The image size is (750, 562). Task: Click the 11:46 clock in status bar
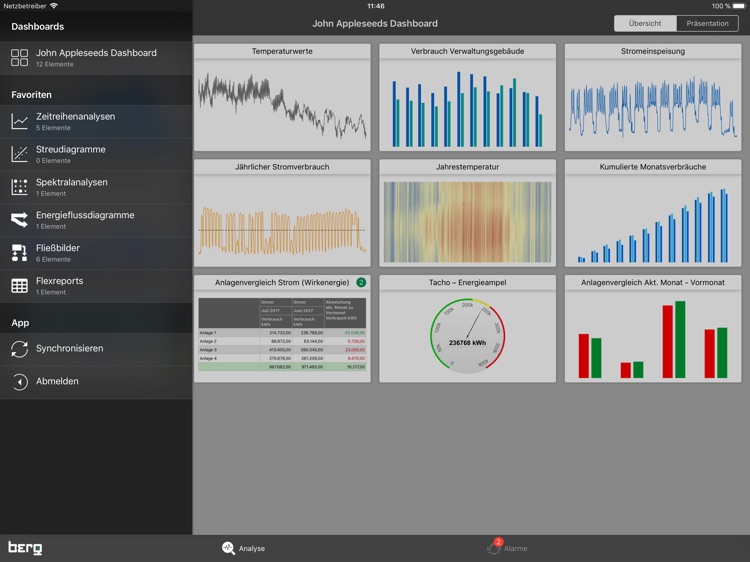[x=375, y=6]
